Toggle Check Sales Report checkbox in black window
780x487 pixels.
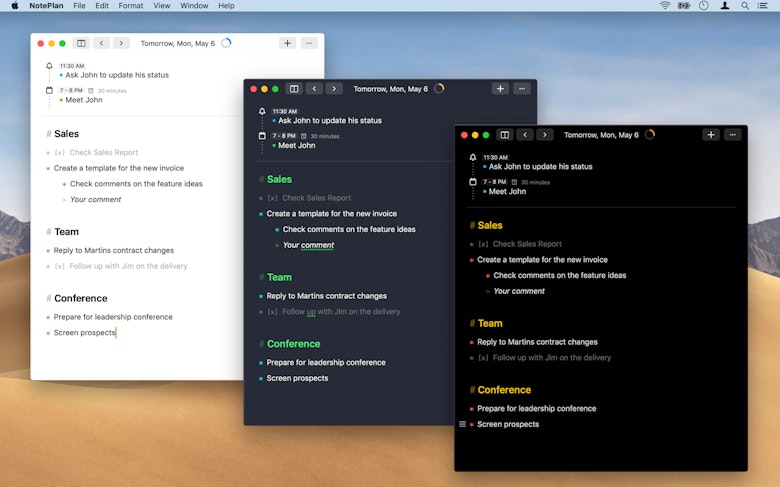pyautogui.click(x=483, y=244)
